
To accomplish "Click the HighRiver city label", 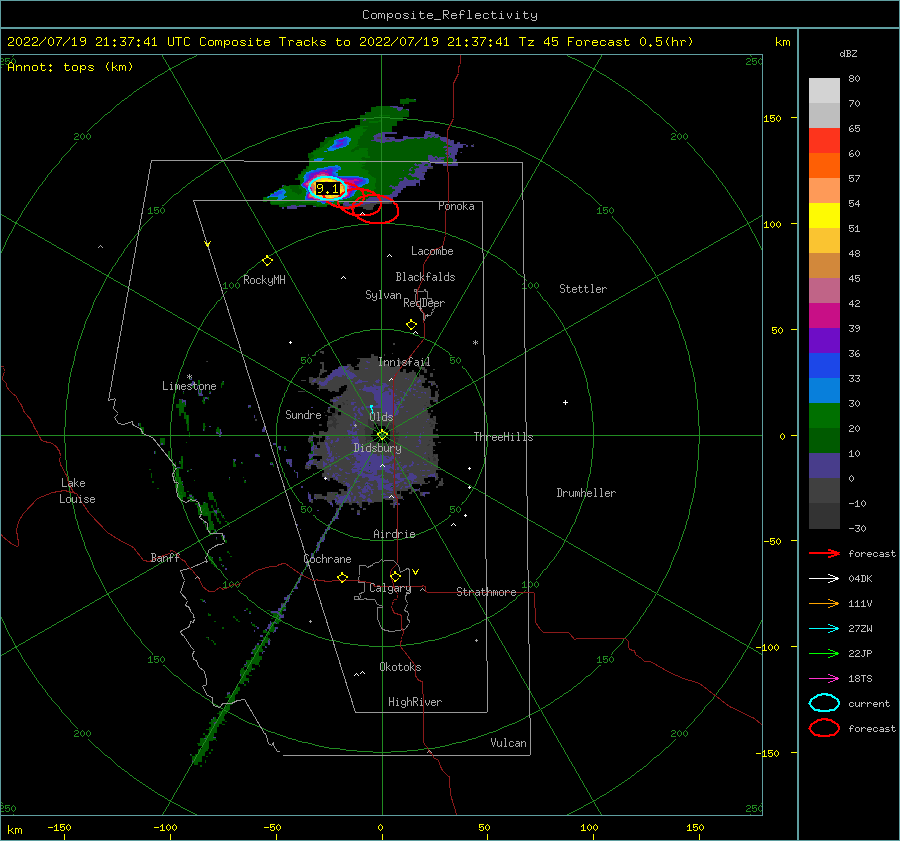I will tap(415, 702).
